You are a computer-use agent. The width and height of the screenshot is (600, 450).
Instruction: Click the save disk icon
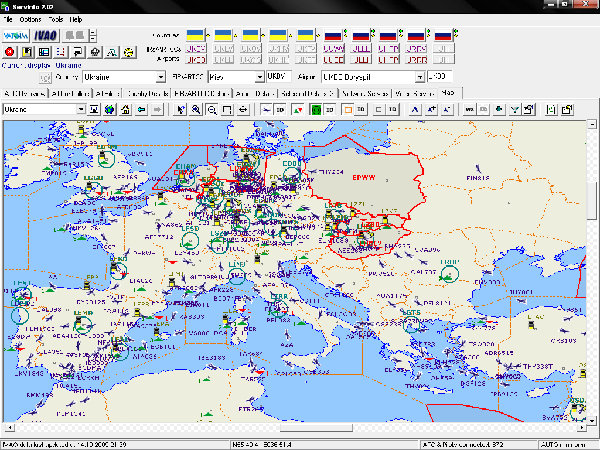(27, 52)
